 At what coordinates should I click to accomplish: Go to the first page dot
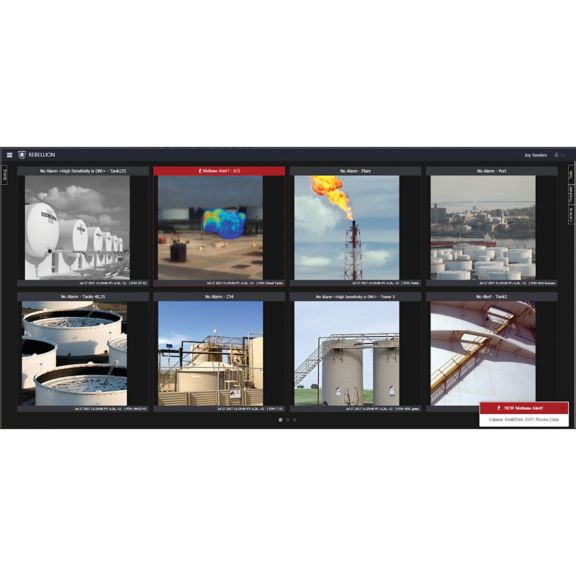click(x=281, y=420)
